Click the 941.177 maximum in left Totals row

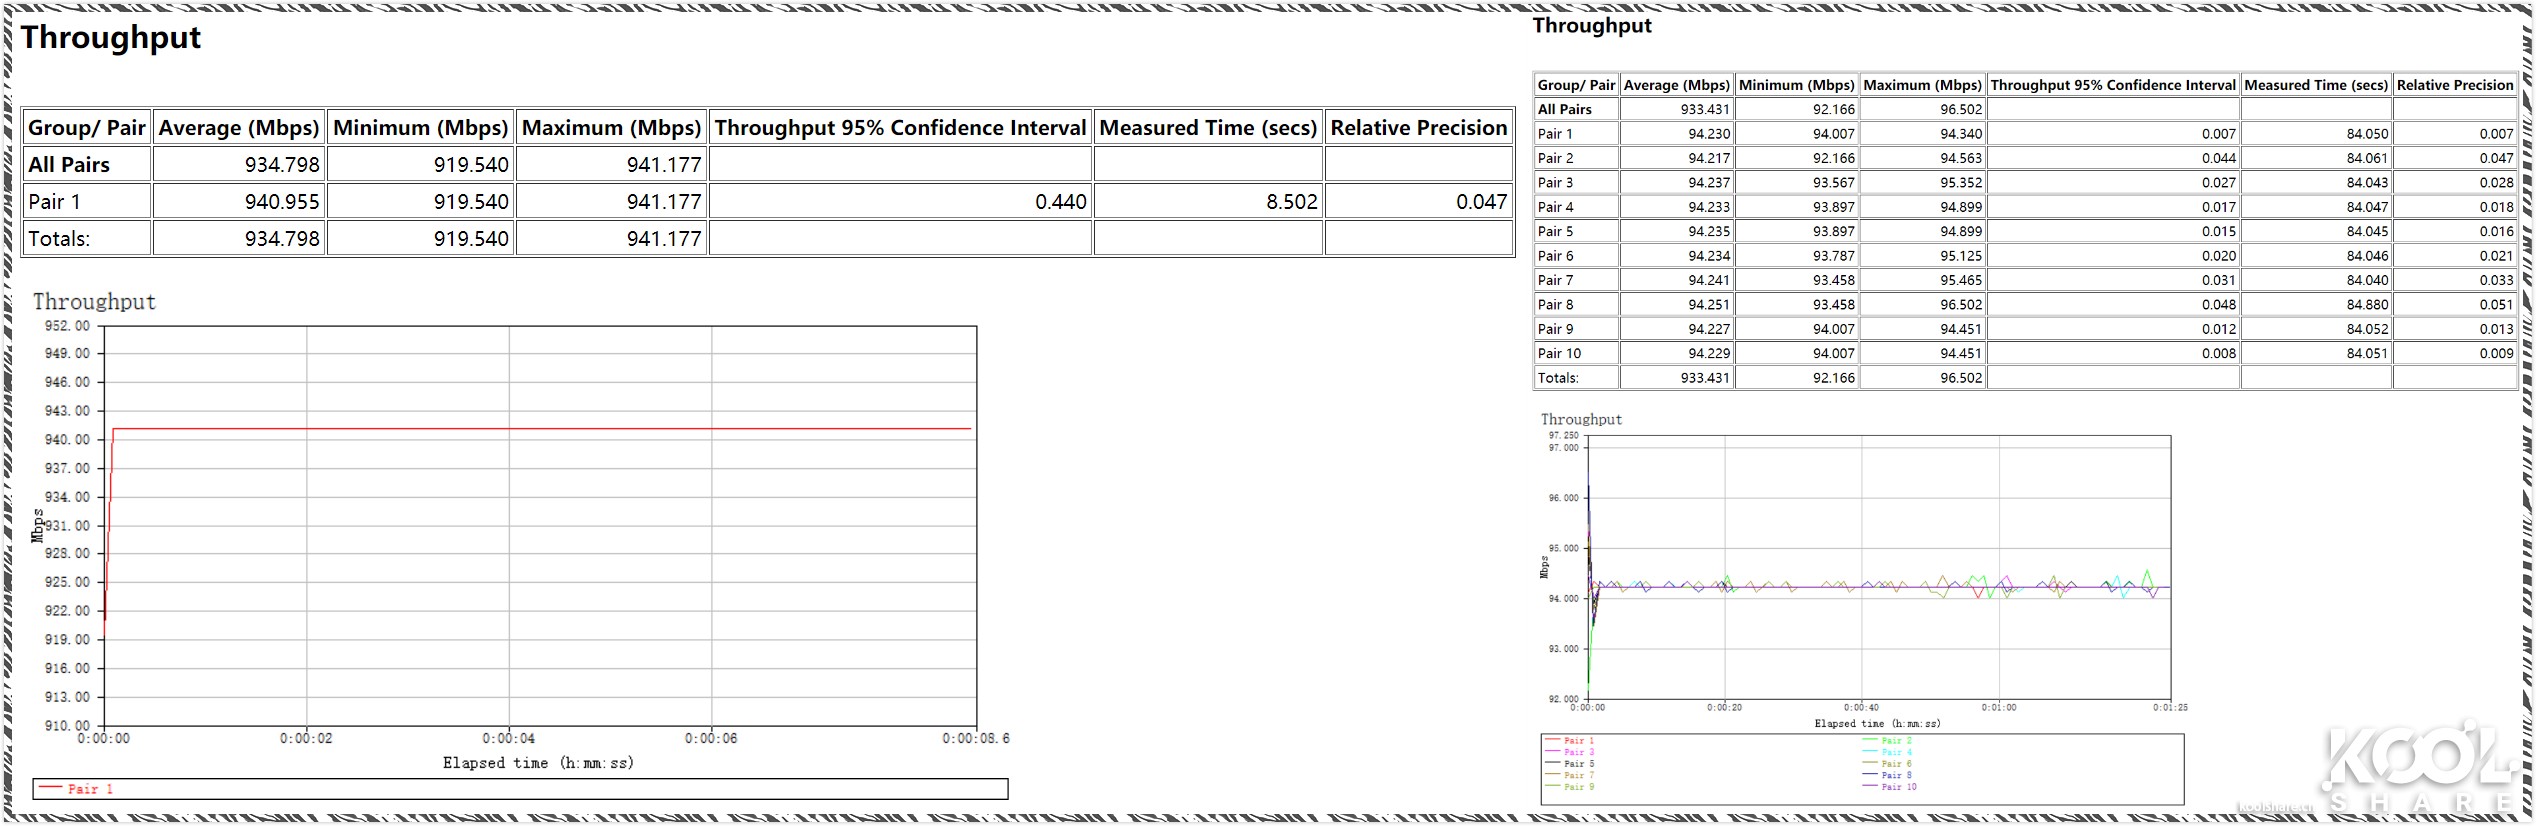664,239
